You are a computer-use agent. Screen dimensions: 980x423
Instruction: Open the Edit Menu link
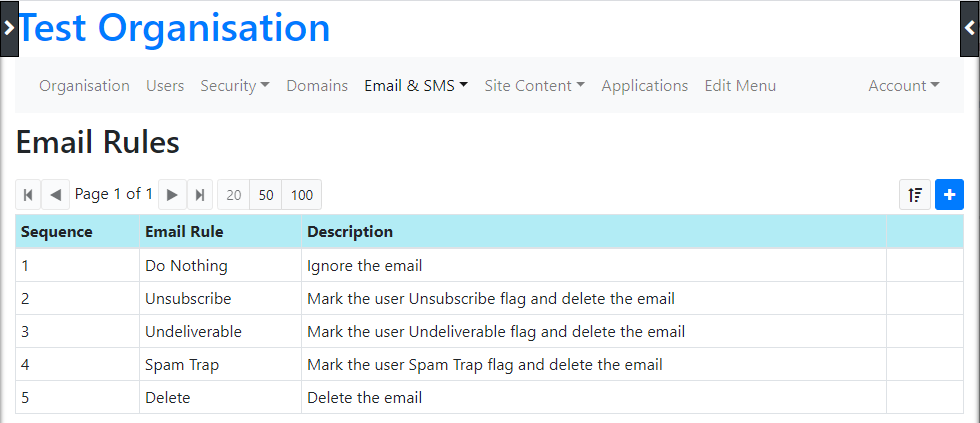(740, 86)
